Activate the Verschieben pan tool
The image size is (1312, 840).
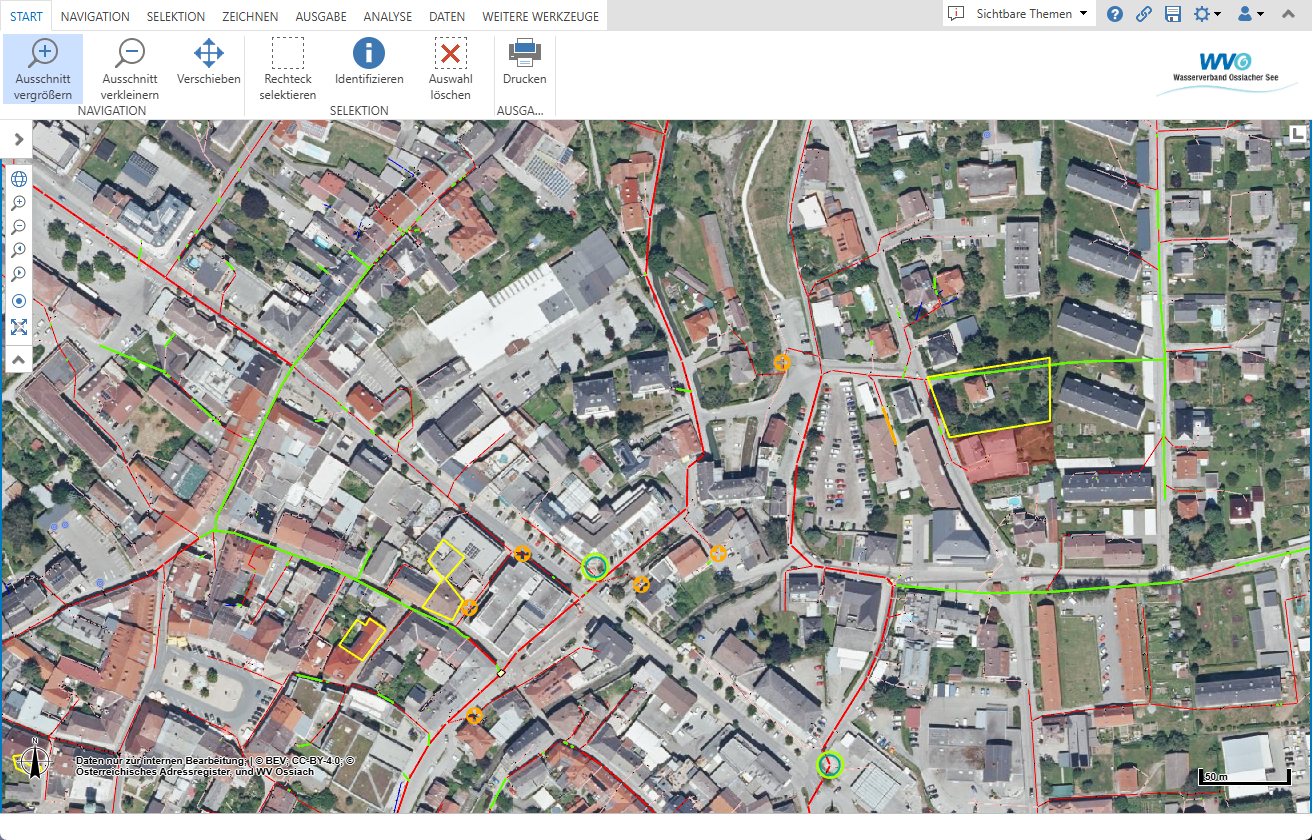pyautogui.click(x=208, y=62)
